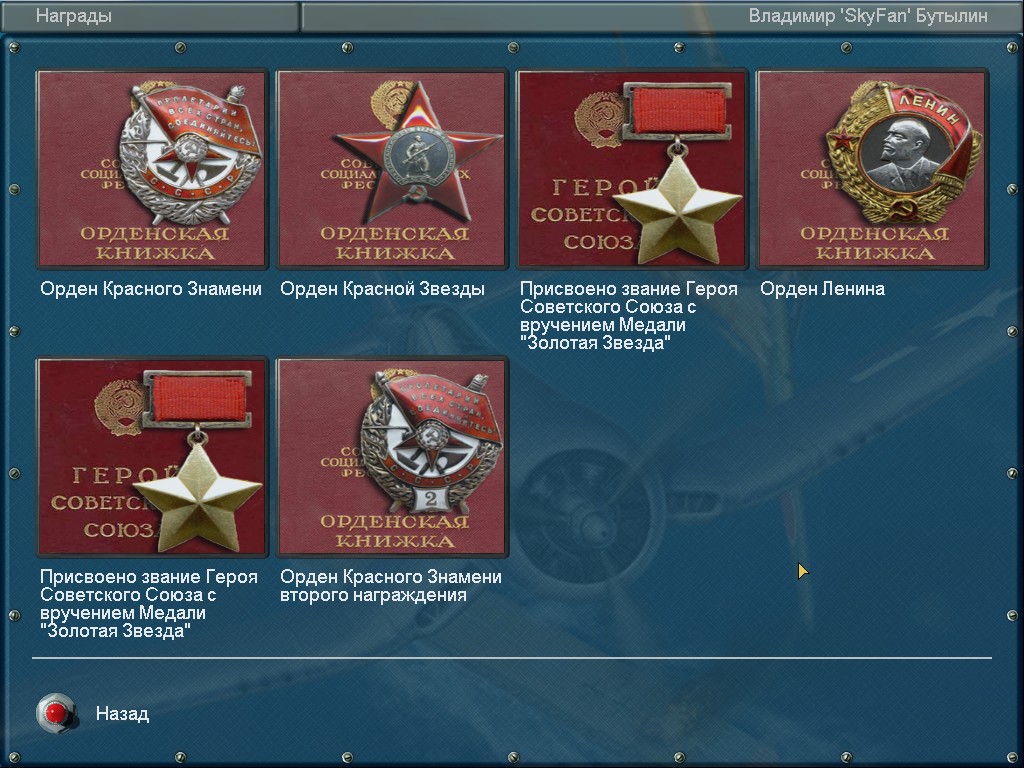Click the pilot name Владимир 'SkyFan' Бутылин
Viewport: 1024px width, 768px height.
coord(868,16)
